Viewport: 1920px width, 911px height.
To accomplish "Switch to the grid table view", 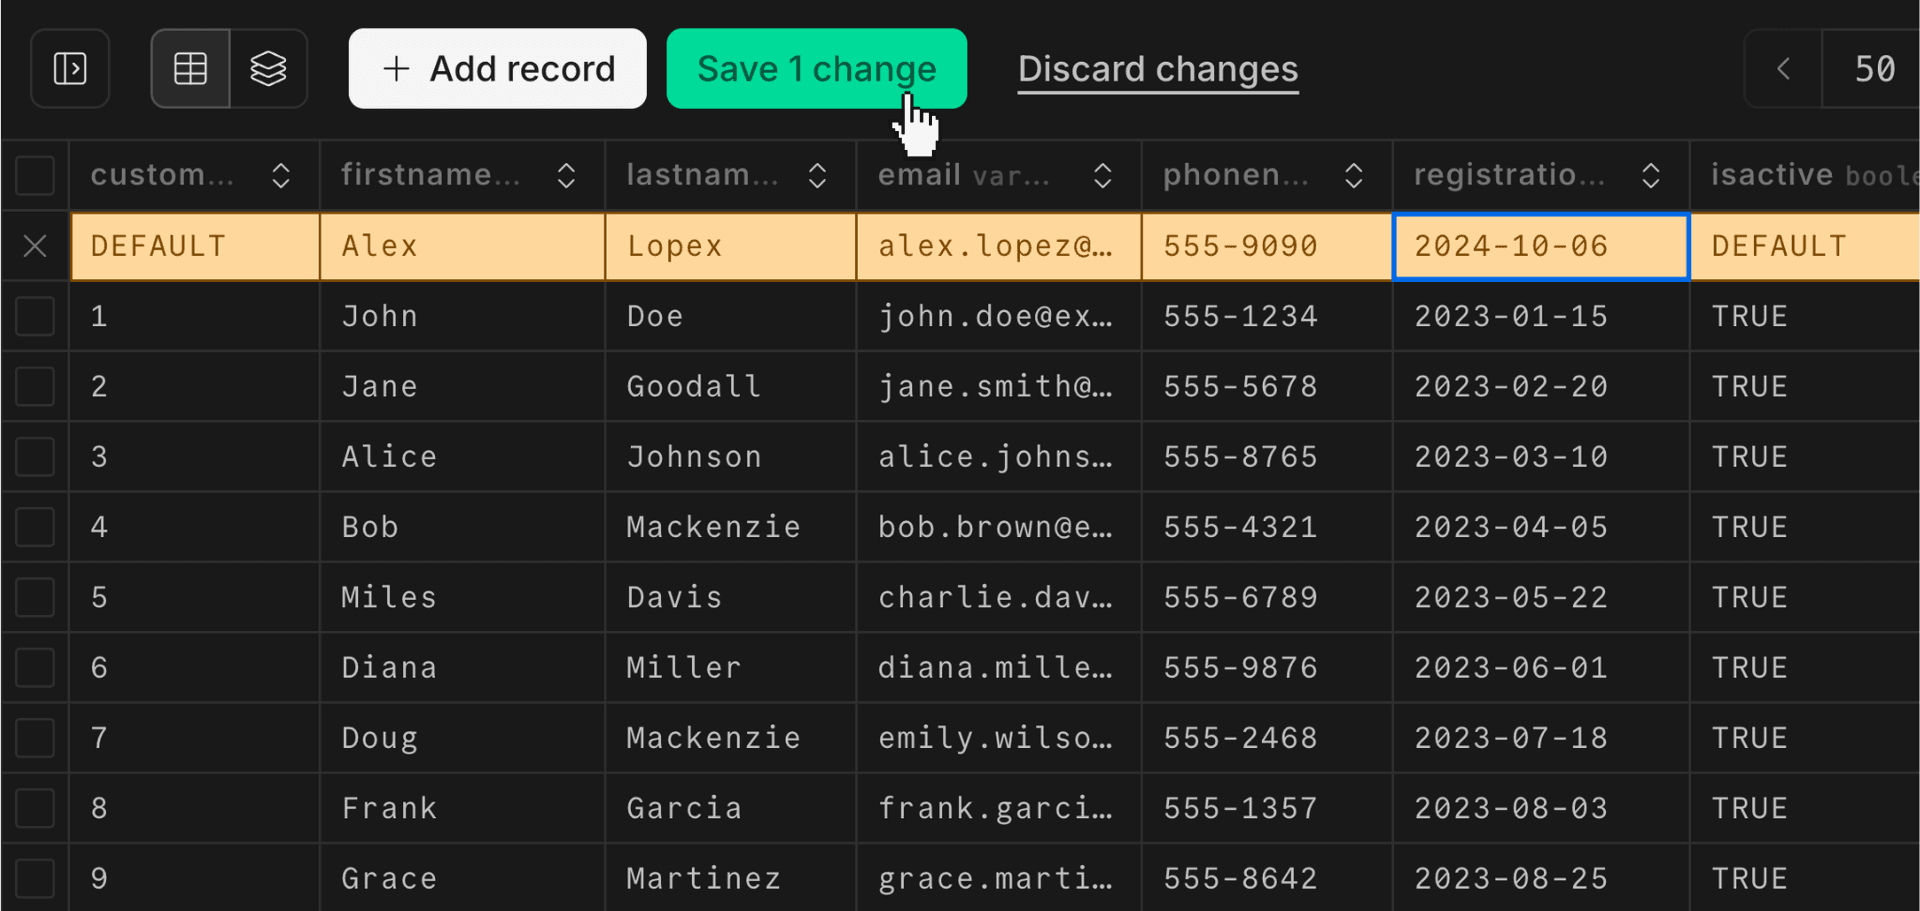I will (190, 68).
